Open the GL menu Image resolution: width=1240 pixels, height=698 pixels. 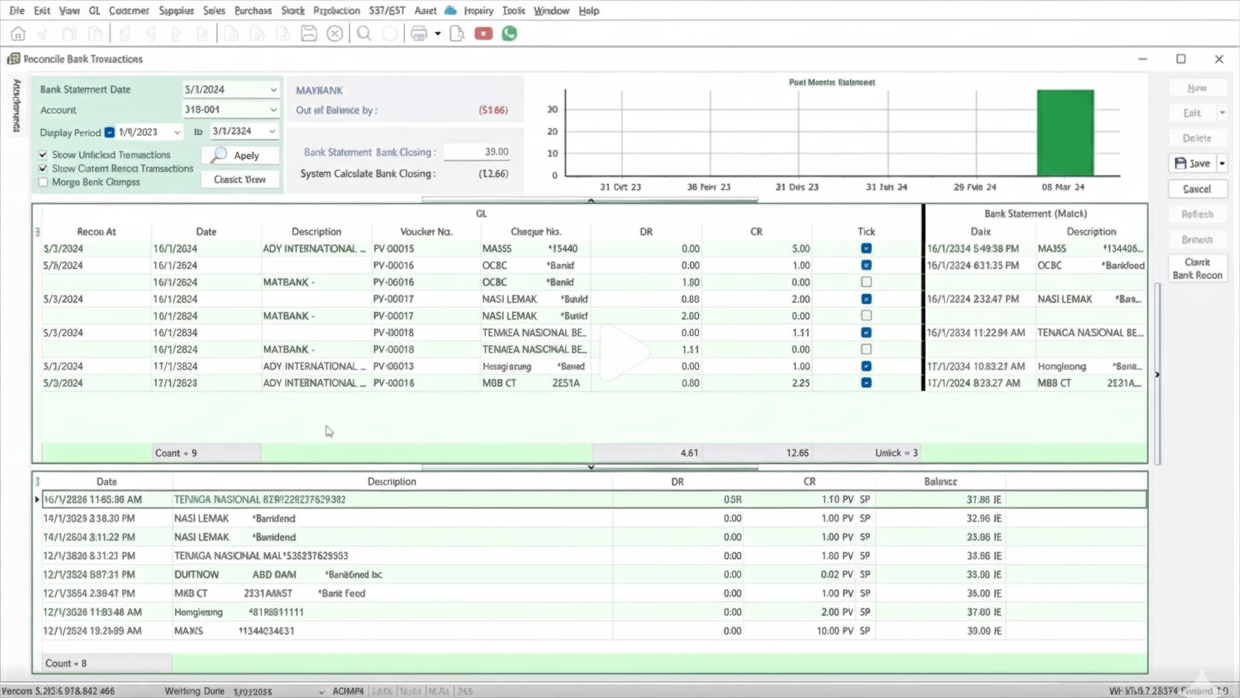click(x=94, y=11)
